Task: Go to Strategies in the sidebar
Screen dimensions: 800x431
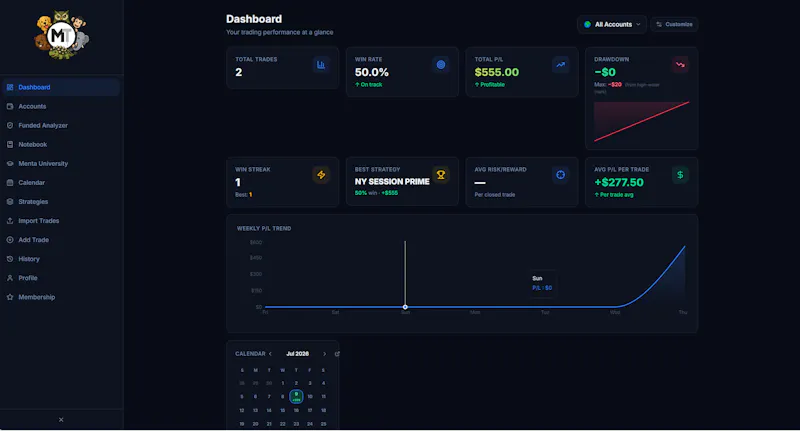Action: tap(61, 201)
